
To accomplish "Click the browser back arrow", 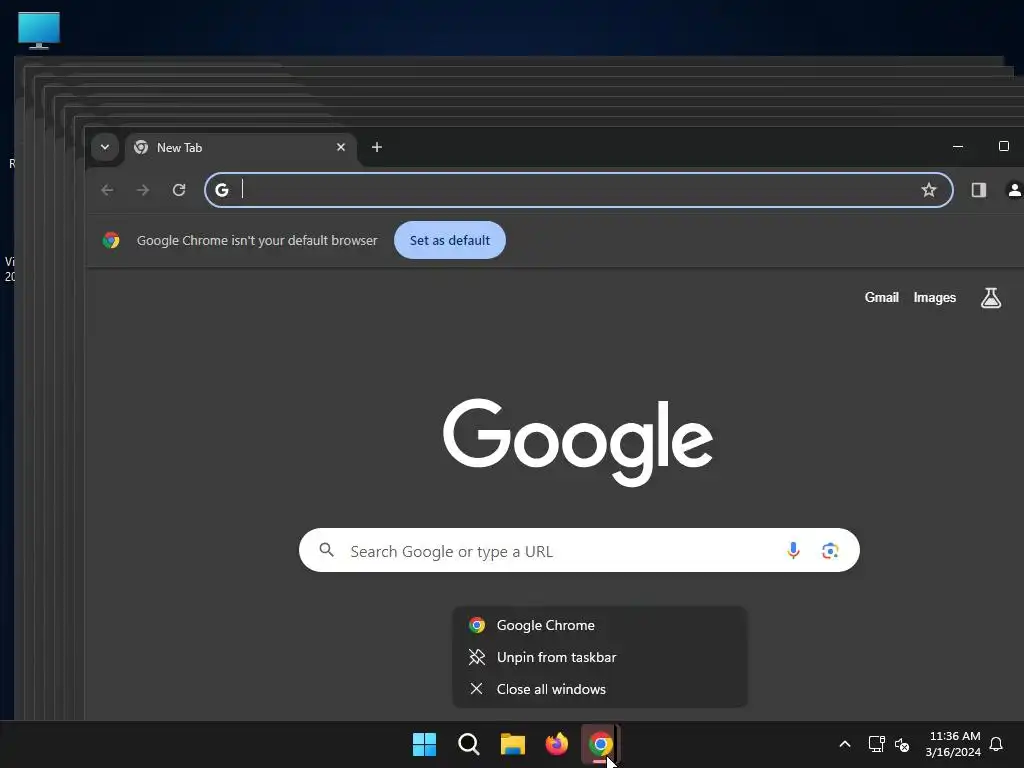I will [107, 190].
